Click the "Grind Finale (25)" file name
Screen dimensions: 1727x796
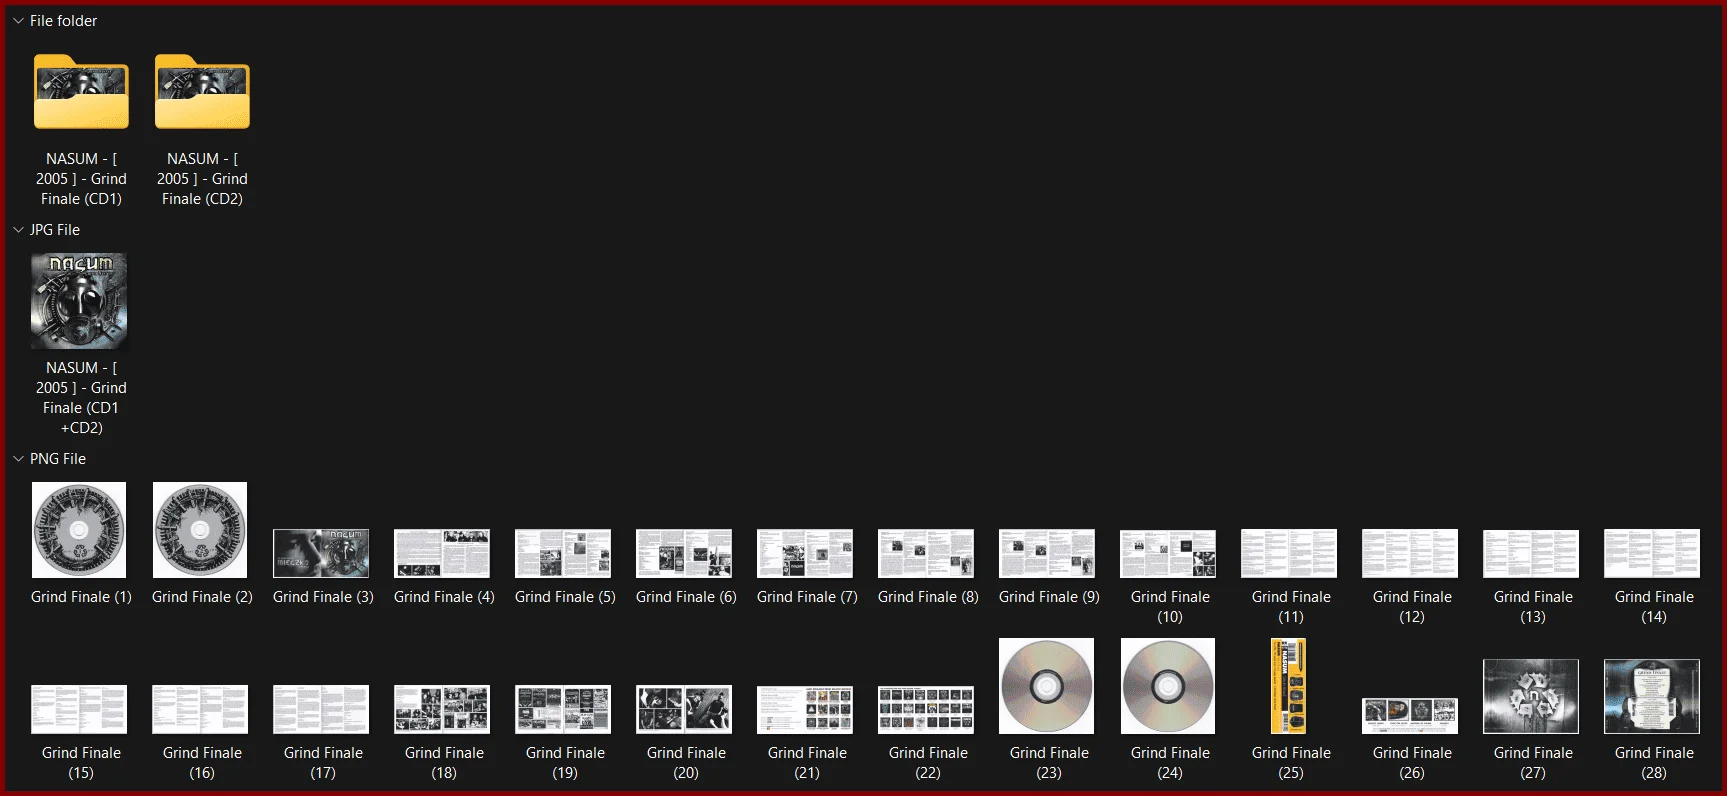[1291, 763]
